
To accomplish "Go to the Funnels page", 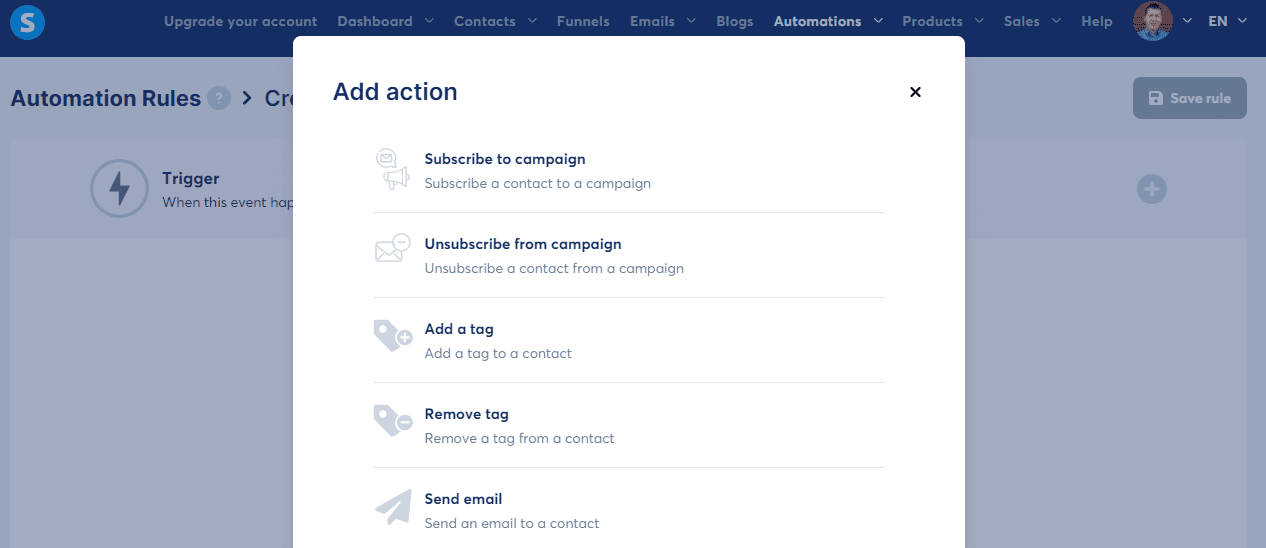I will (x=583, y=21).
